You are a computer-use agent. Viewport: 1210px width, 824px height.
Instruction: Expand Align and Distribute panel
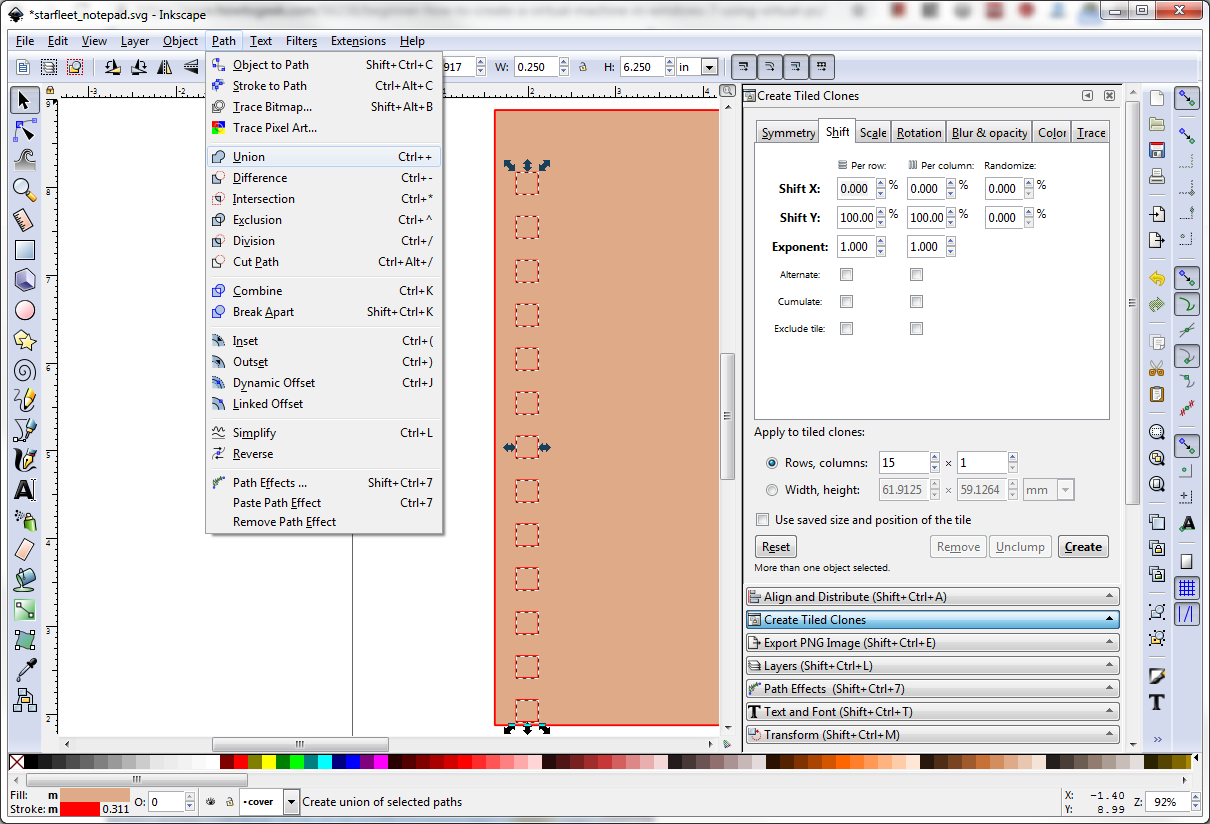click(932, 597)
